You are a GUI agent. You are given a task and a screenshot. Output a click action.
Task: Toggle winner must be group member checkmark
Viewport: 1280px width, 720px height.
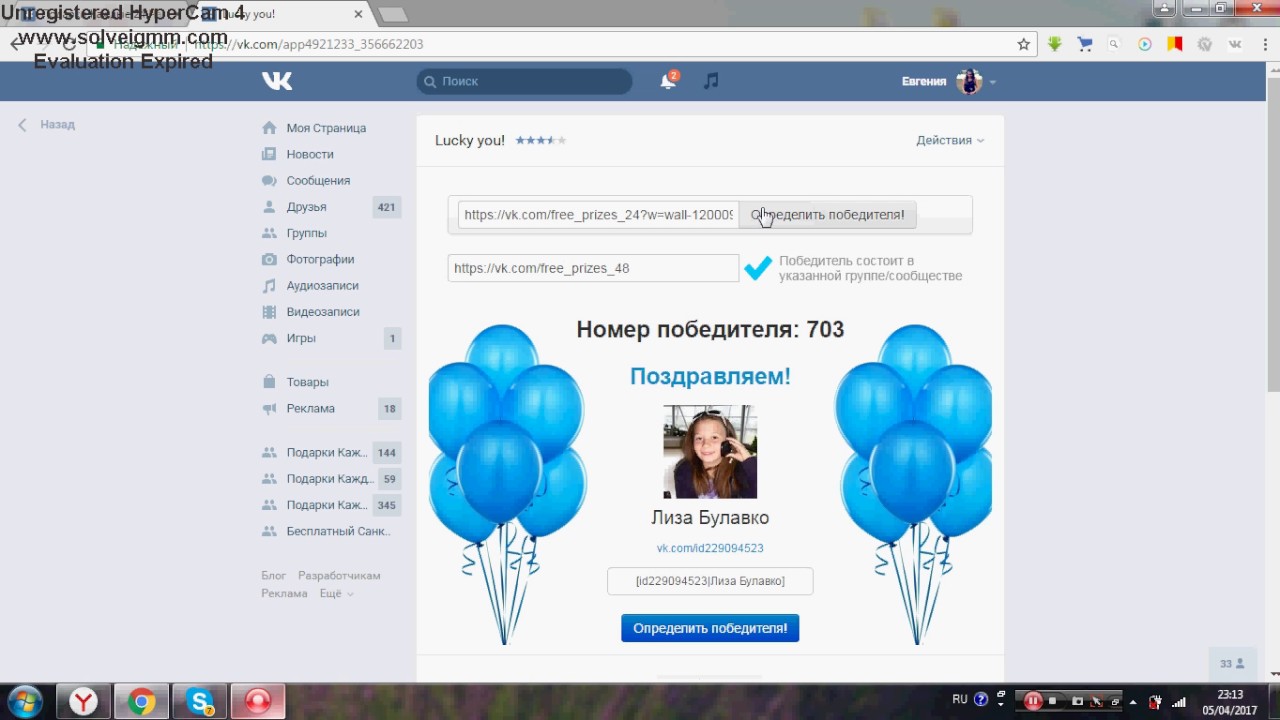click(x=758, y=268)
